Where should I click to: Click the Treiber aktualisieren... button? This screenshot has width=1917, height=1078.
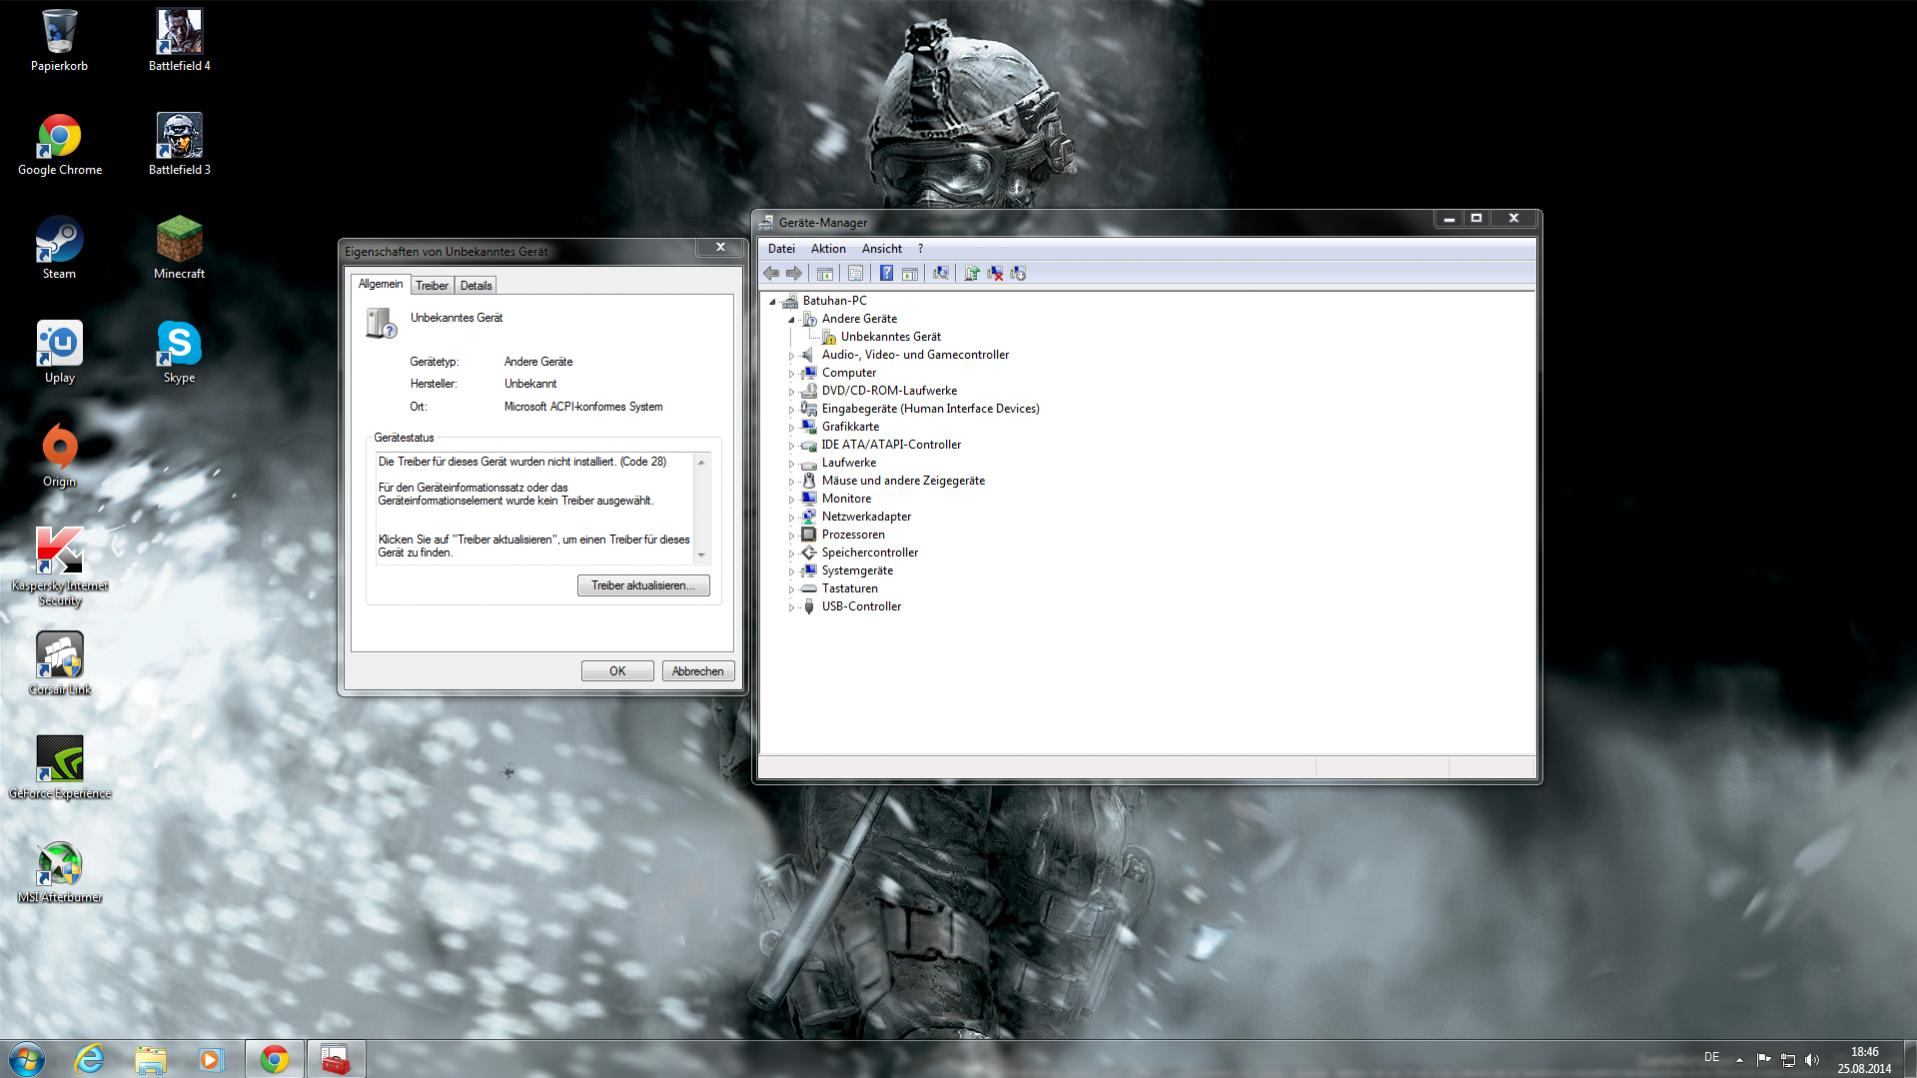click(x=643, y=585)
